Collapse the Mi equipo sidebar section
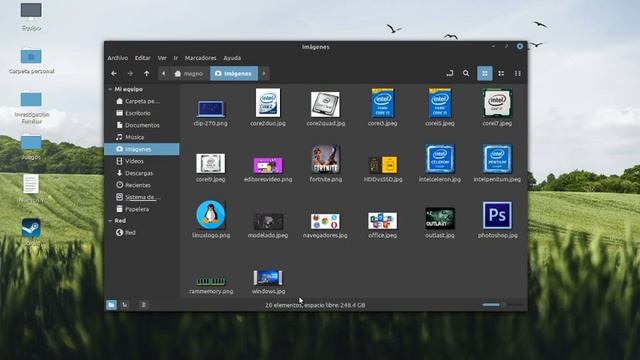640x360 pixels. tap(110, 89)
